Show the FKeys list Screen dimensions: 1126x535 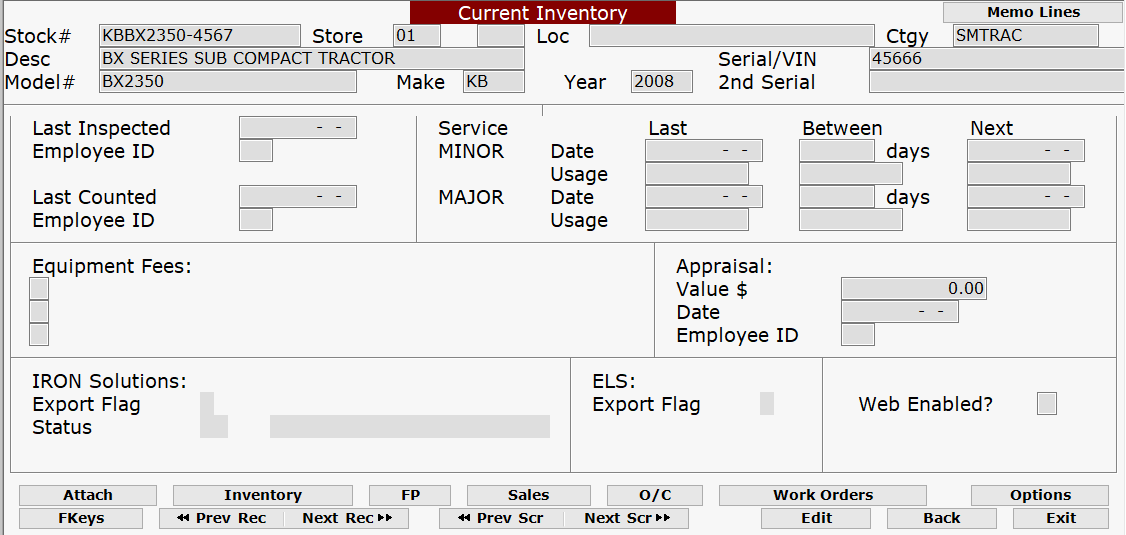click(x=81, y=518)
